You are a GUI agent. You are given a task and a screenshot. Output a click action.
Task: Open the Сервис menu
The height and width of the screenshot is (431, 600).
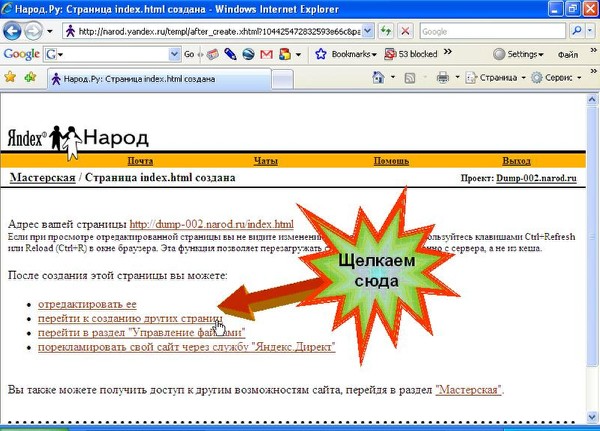click(x=556, y=78)
